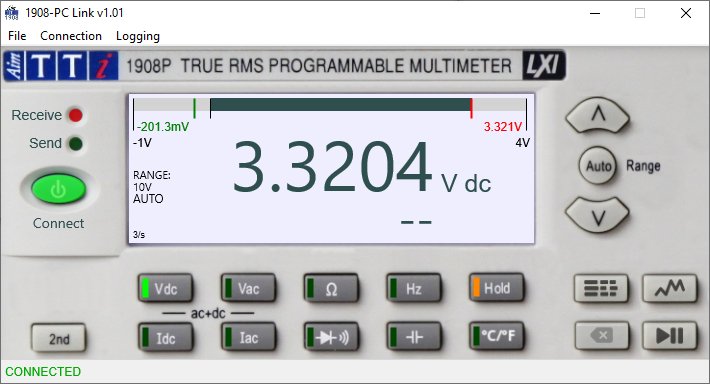Screen dimensions: 710x384
Task: Click the 4V scale end label
Action: 523,143
